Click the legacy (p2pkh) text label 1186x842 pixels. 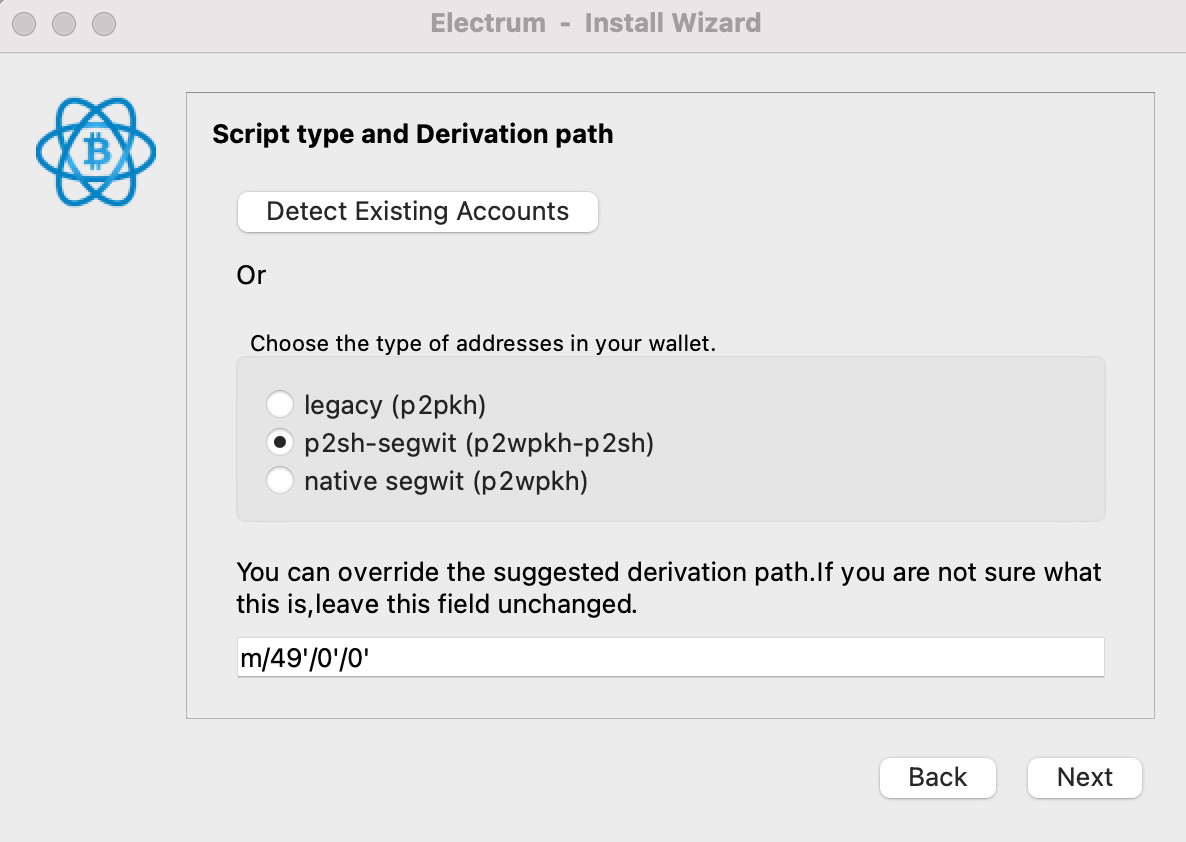tap(395, 405)
